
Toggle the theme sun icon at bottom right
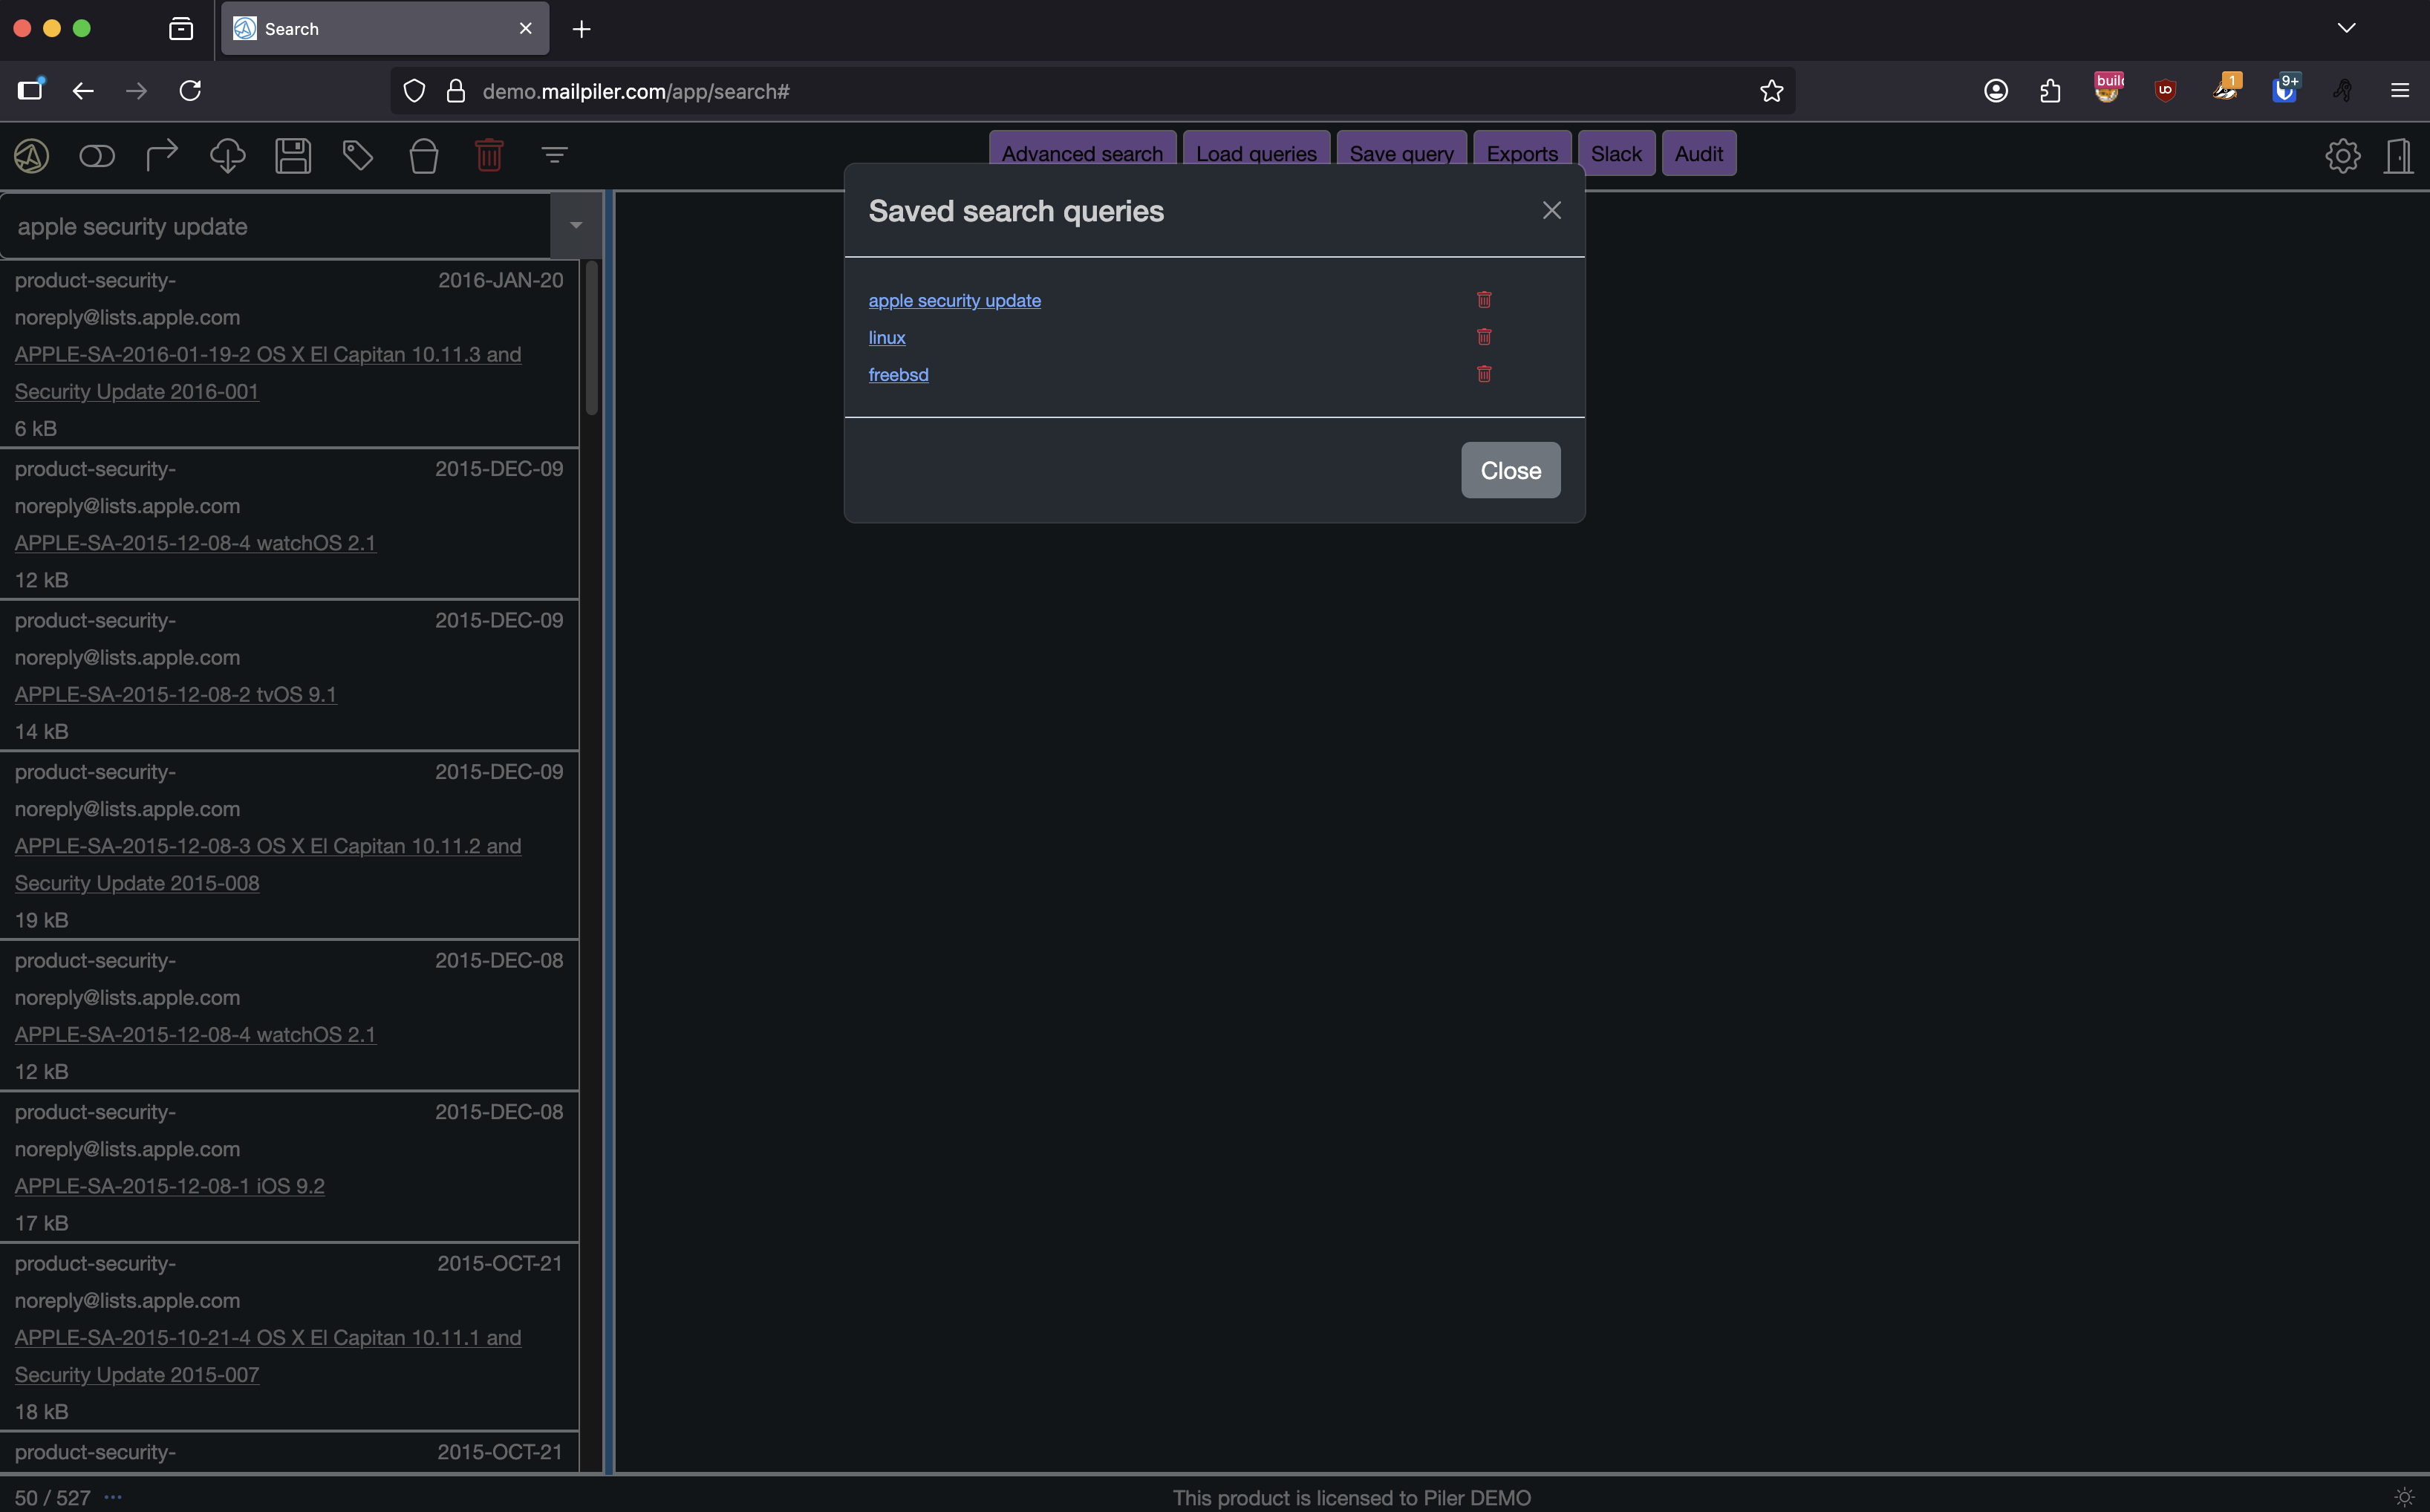[x=2404, y=1497]
